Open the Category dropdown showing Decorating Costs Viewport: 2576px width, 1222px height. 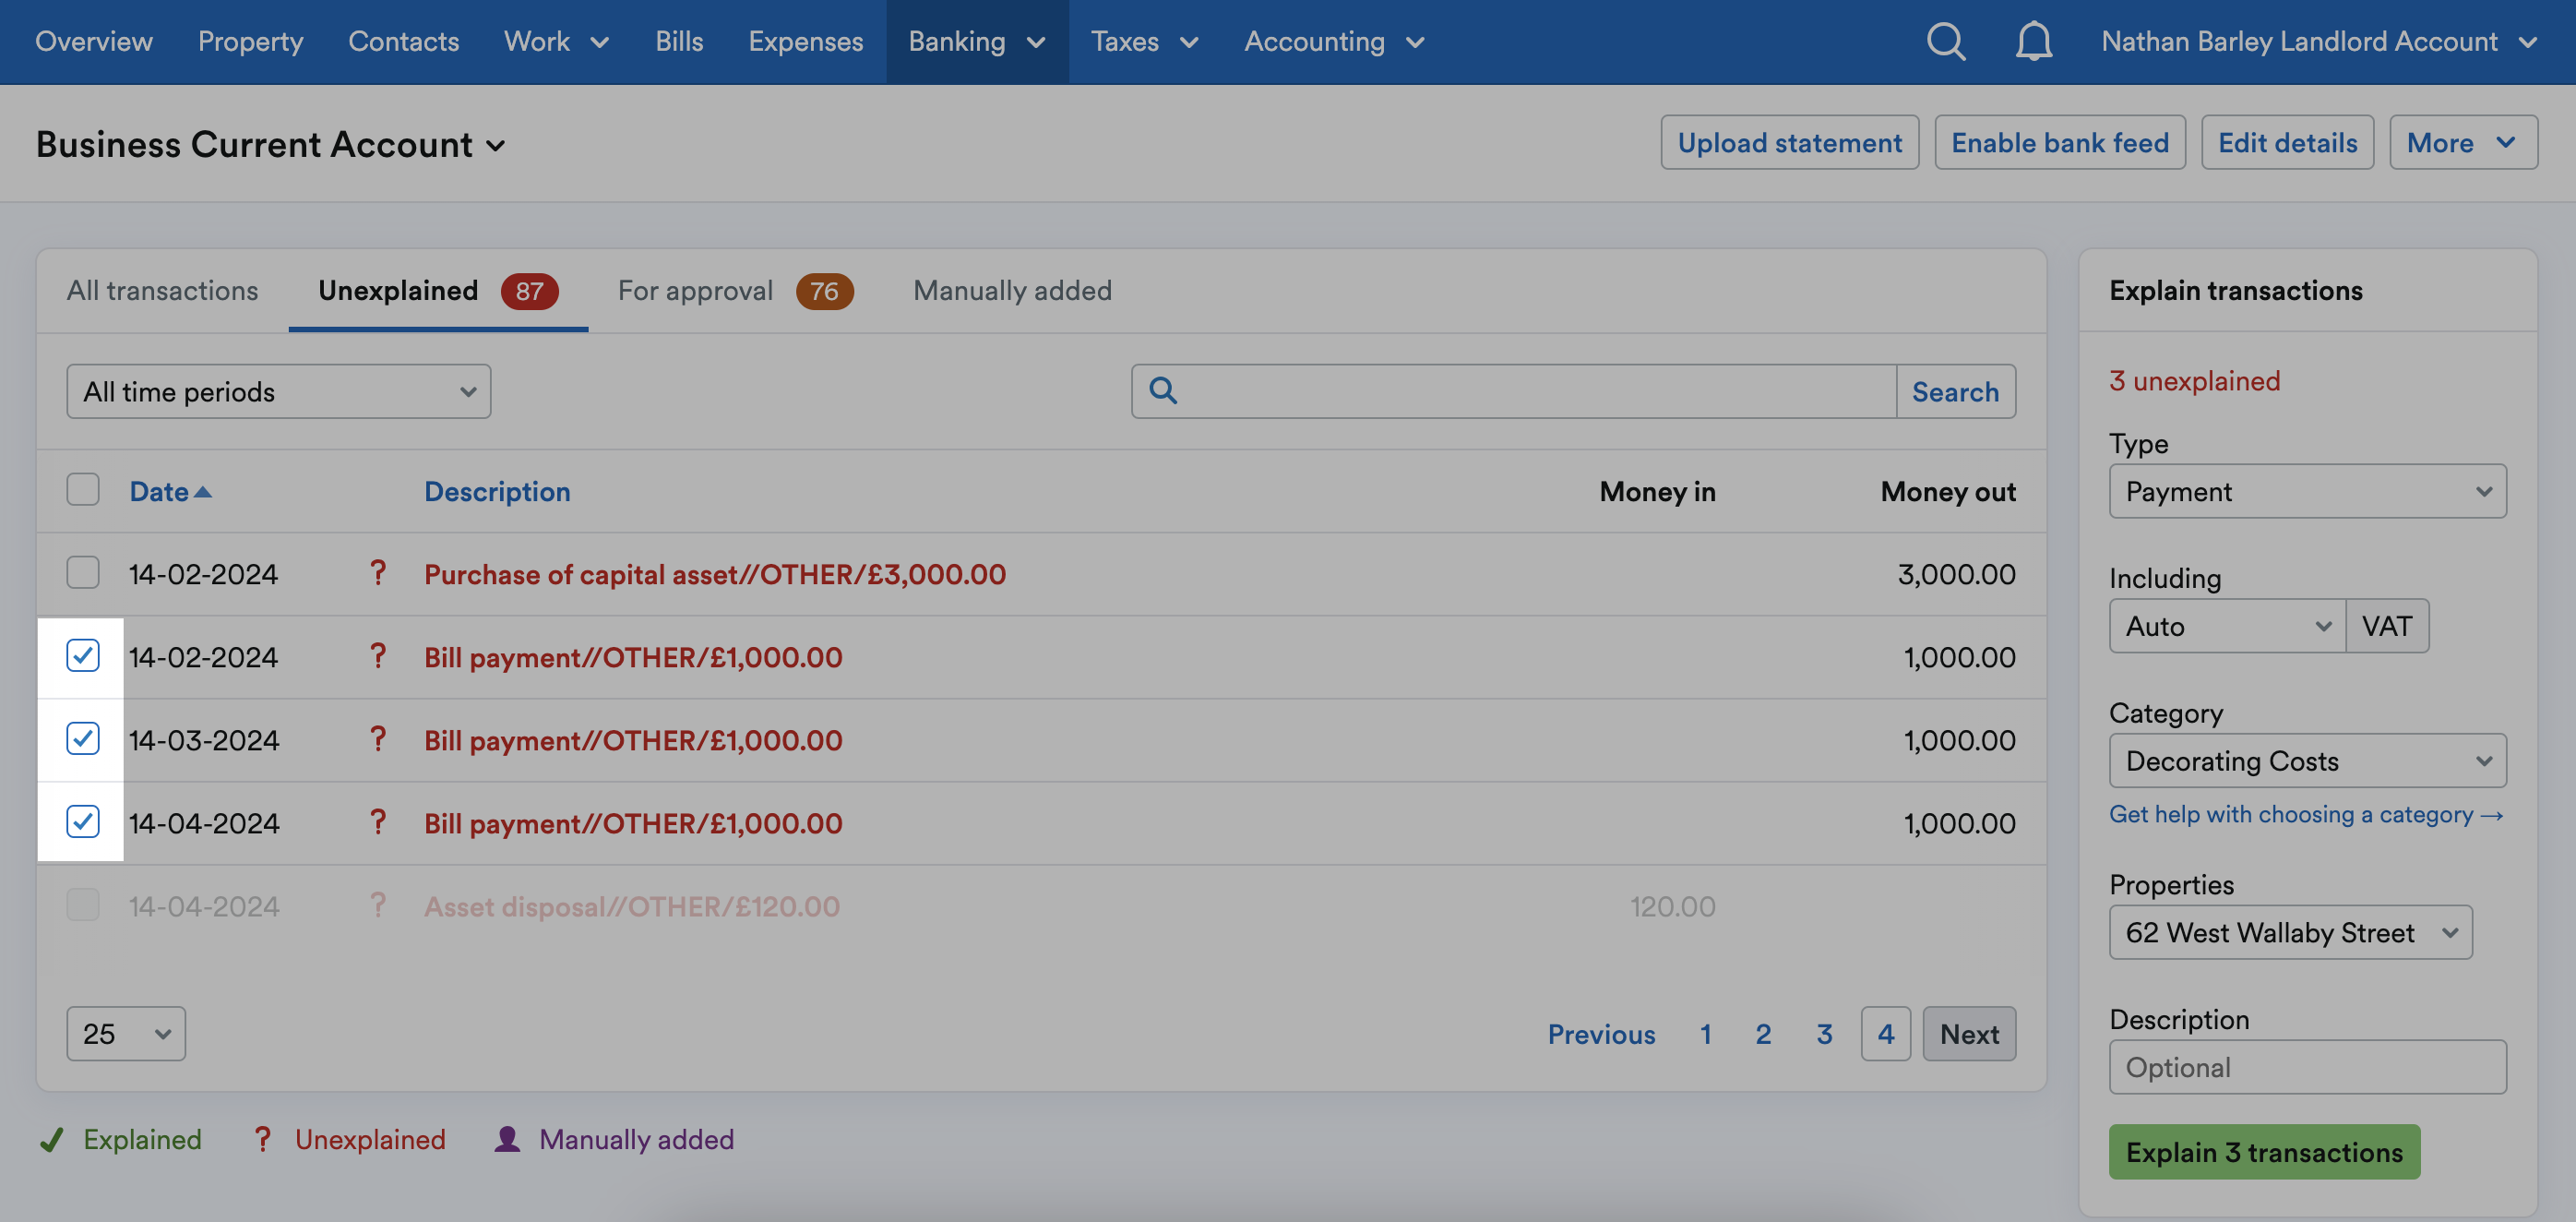tap(2307, 761)
